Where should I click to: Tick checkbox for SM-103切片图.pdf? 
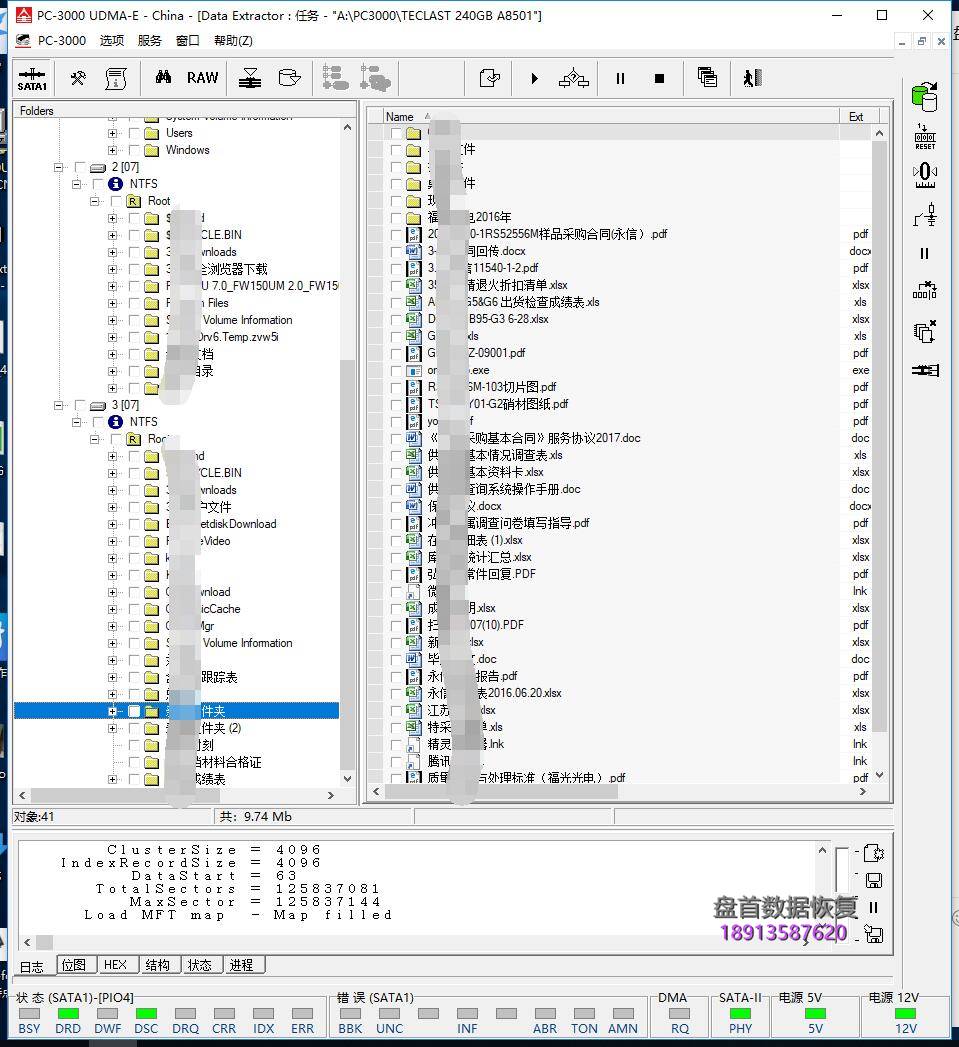[396, 387]
